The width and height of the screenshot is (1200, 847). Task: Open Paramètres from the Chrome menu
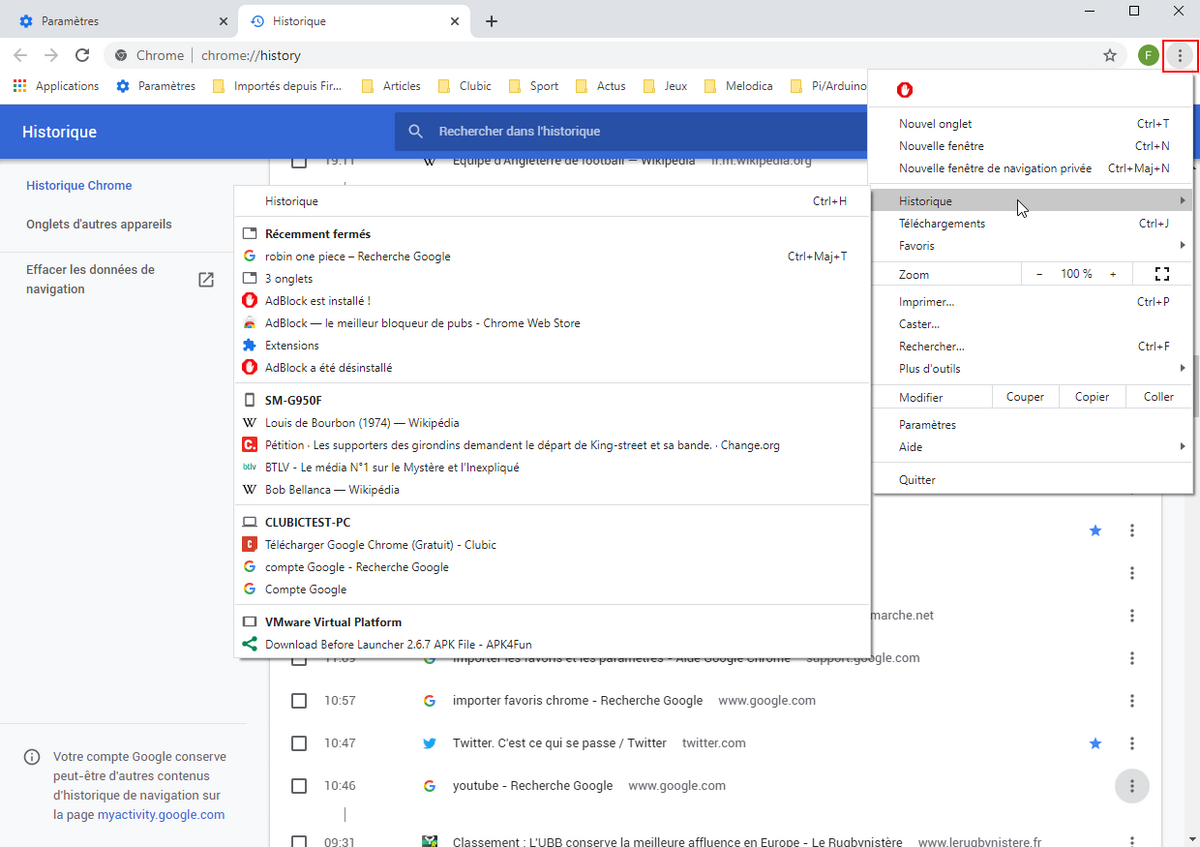[x=1032, y=425]
